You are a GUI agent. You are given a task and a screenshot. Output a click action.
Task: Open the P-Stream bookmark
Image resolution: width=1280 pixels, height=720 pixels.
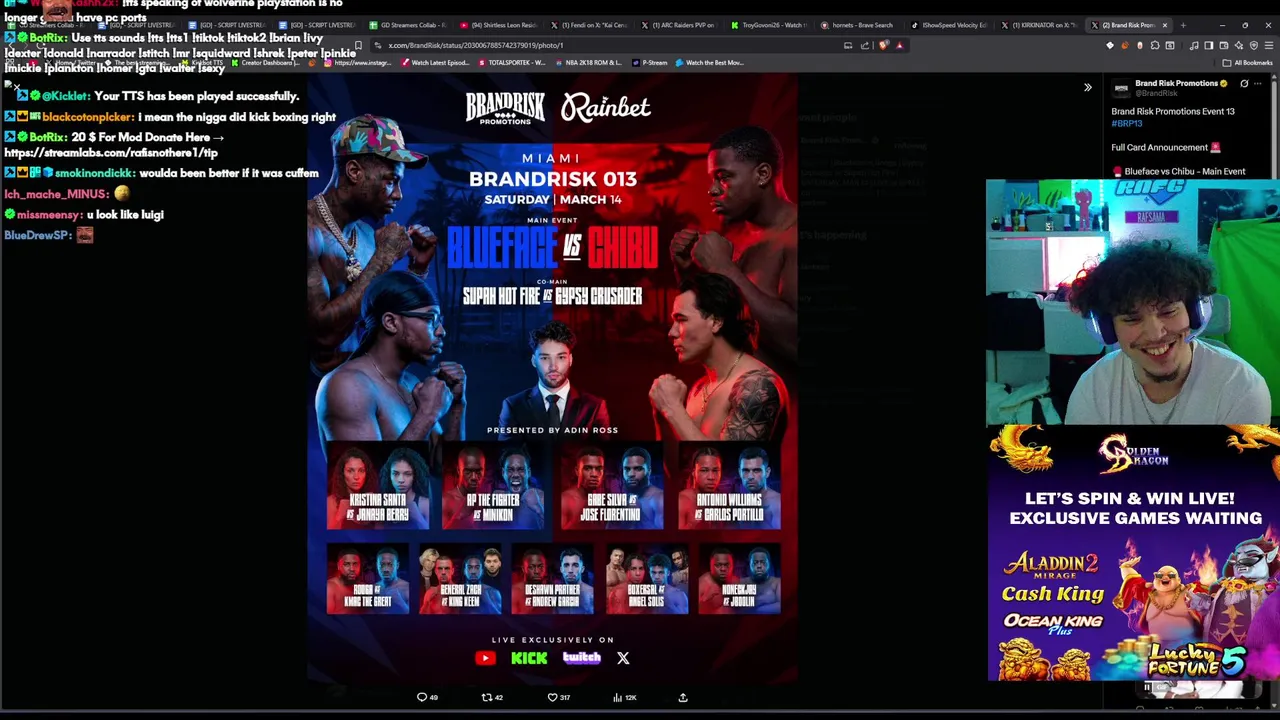650,62
